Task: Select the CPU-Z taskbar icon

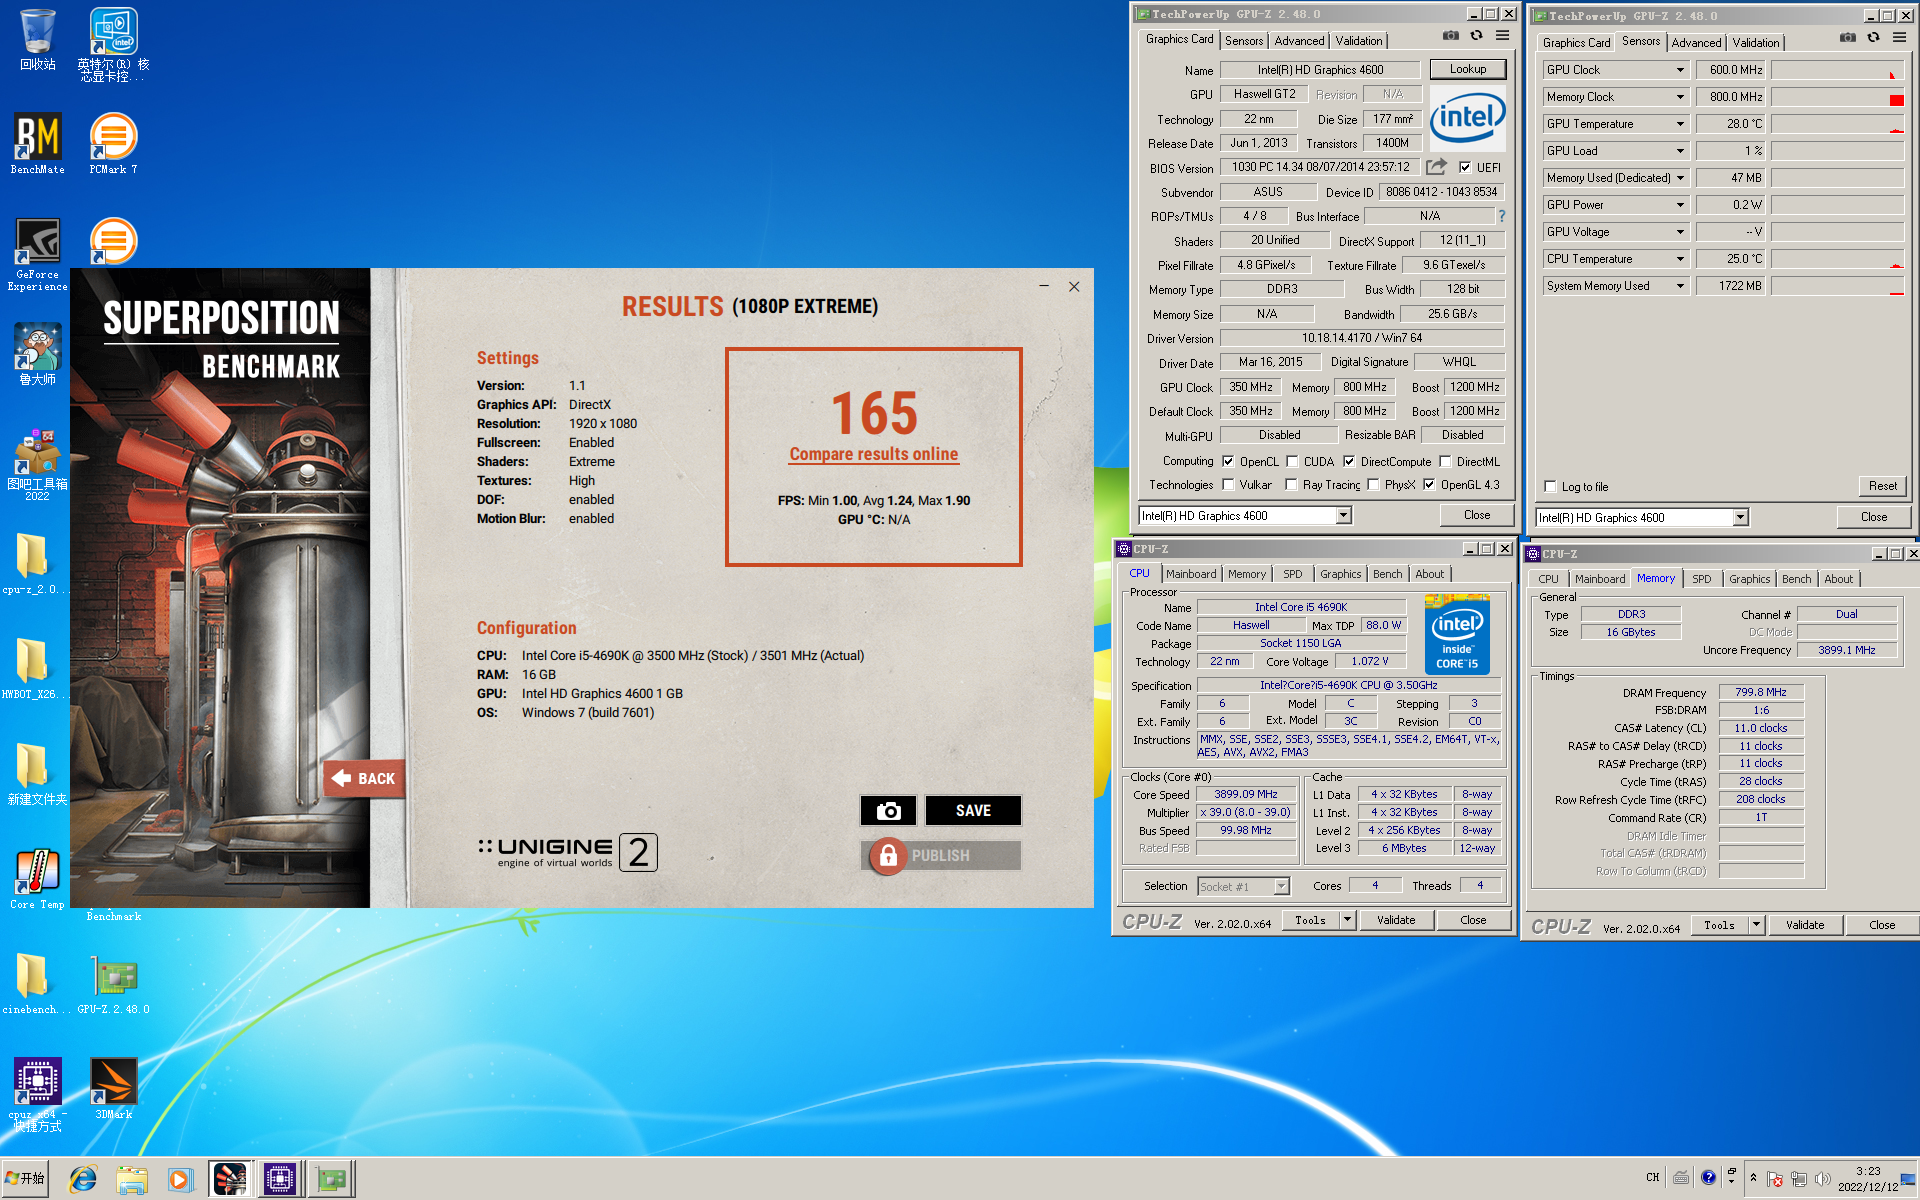Action: pyautogui.click(x=280, y=1180)
